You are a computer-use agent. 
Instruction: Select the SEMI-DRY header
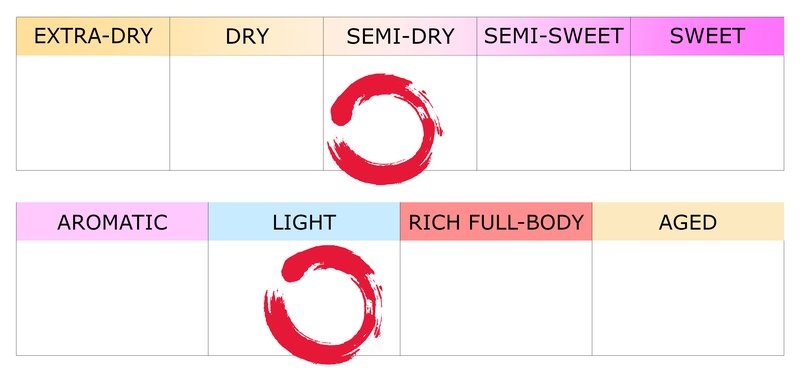(400, 36)
